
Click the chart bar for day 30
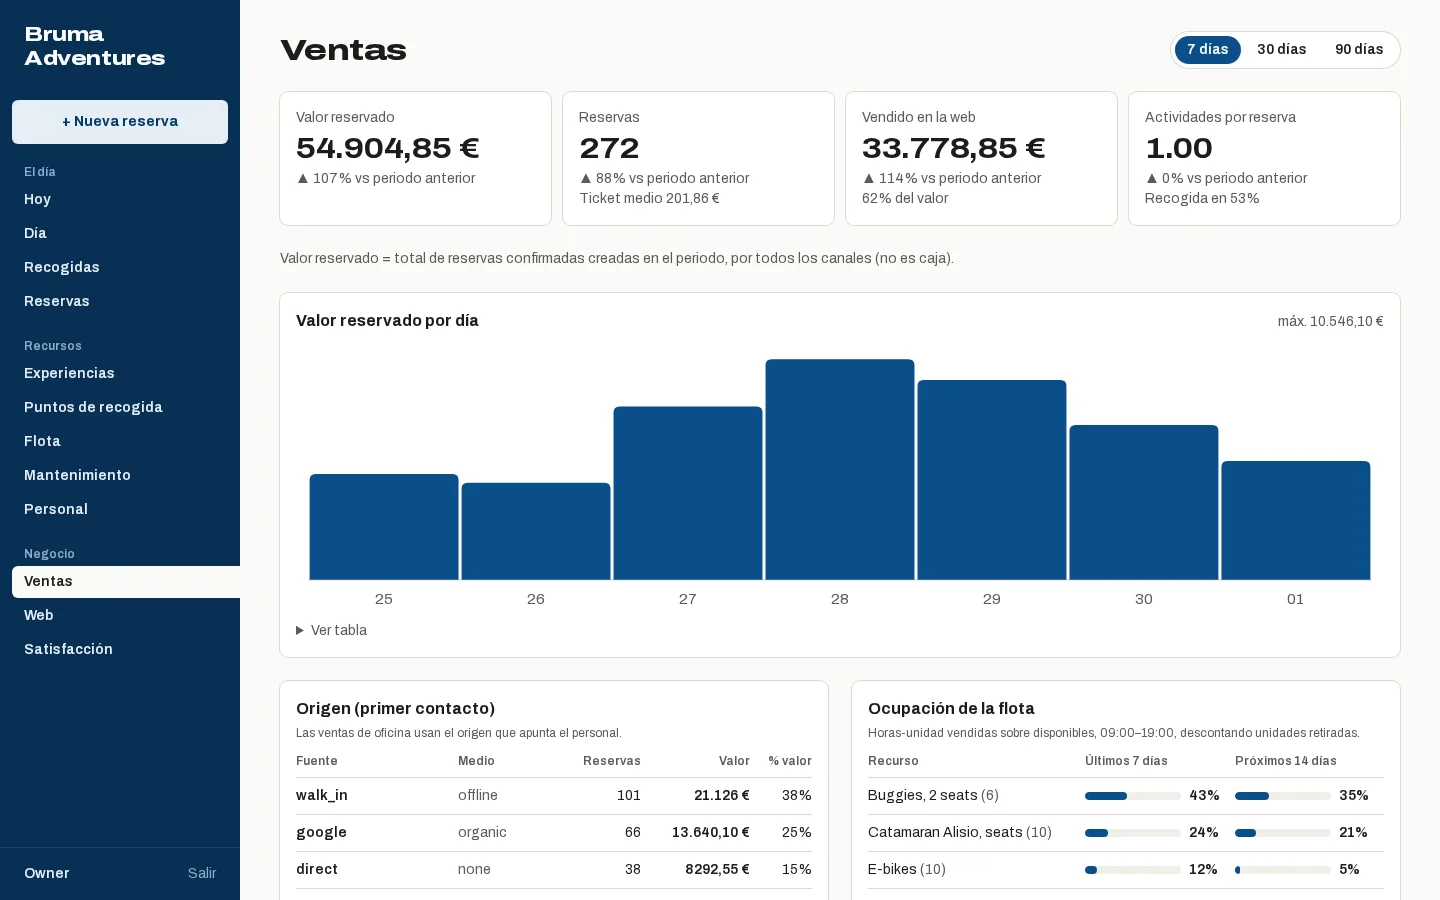(1144, 503)
